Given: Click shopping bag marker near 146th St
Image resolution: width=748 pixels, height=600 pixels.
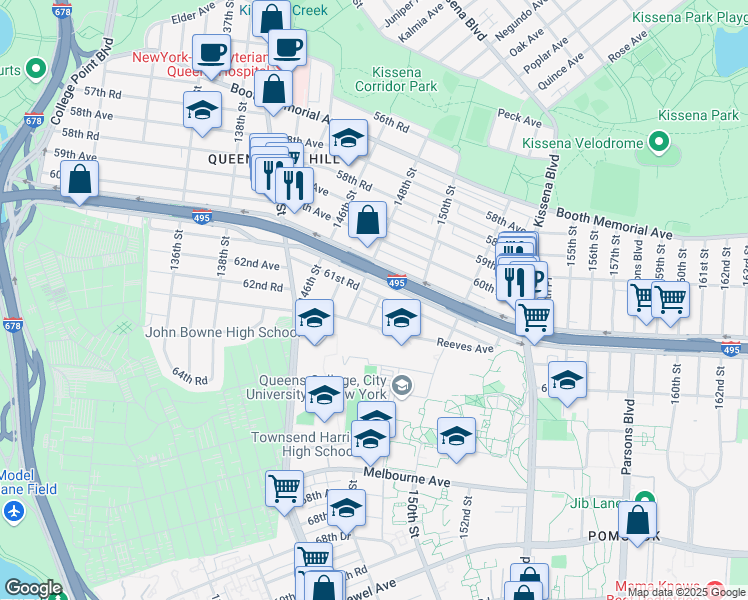Looking at the screenshot, I should (367, 223).
